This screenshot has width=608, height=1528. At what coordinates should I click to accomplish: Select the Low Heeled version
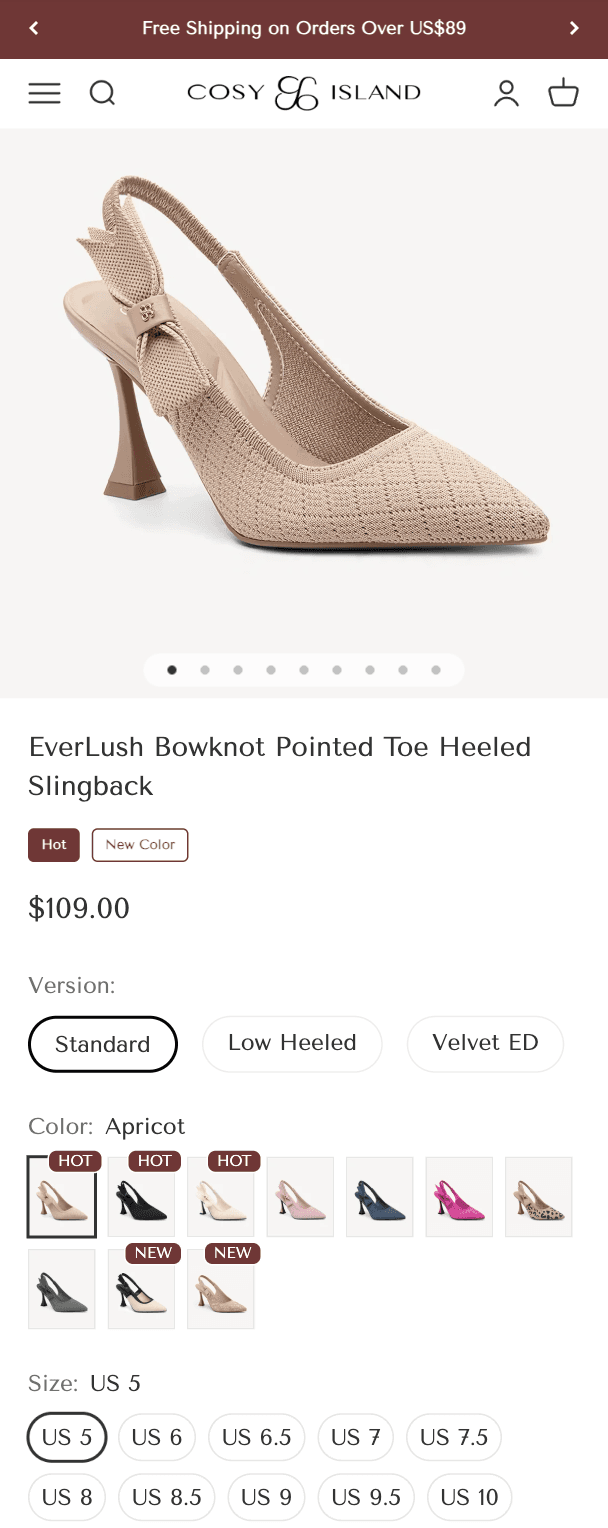[x=292, y=1043]
